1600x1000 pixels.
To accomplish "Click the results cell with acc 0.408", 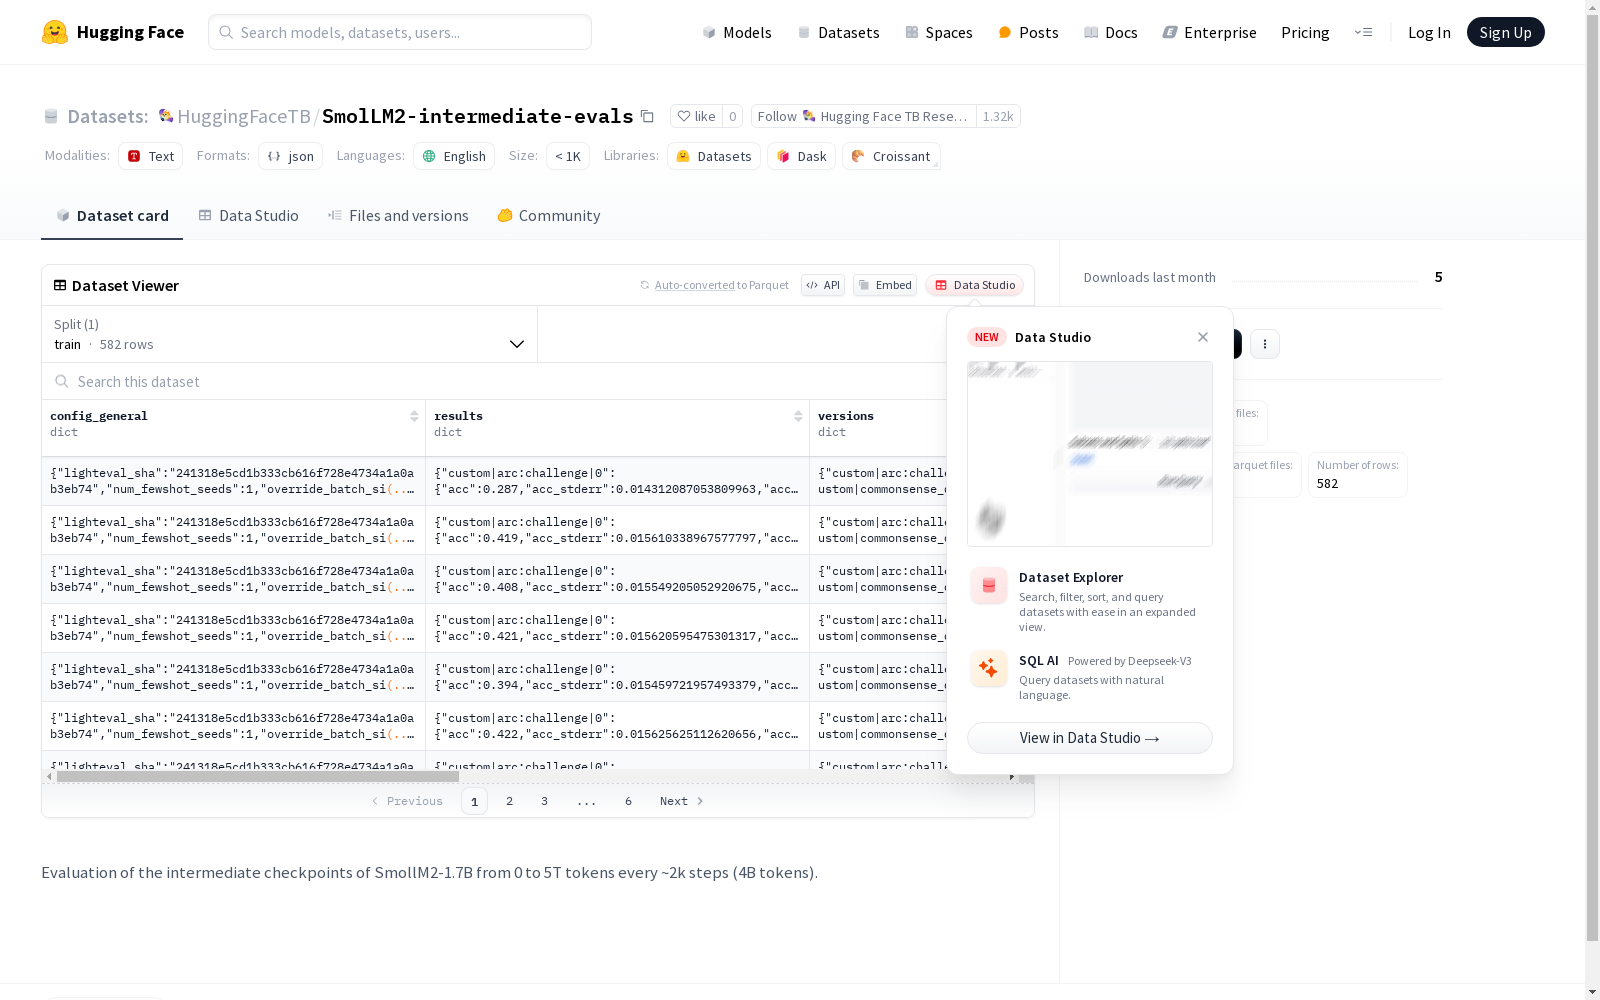I will pos(617,579).
